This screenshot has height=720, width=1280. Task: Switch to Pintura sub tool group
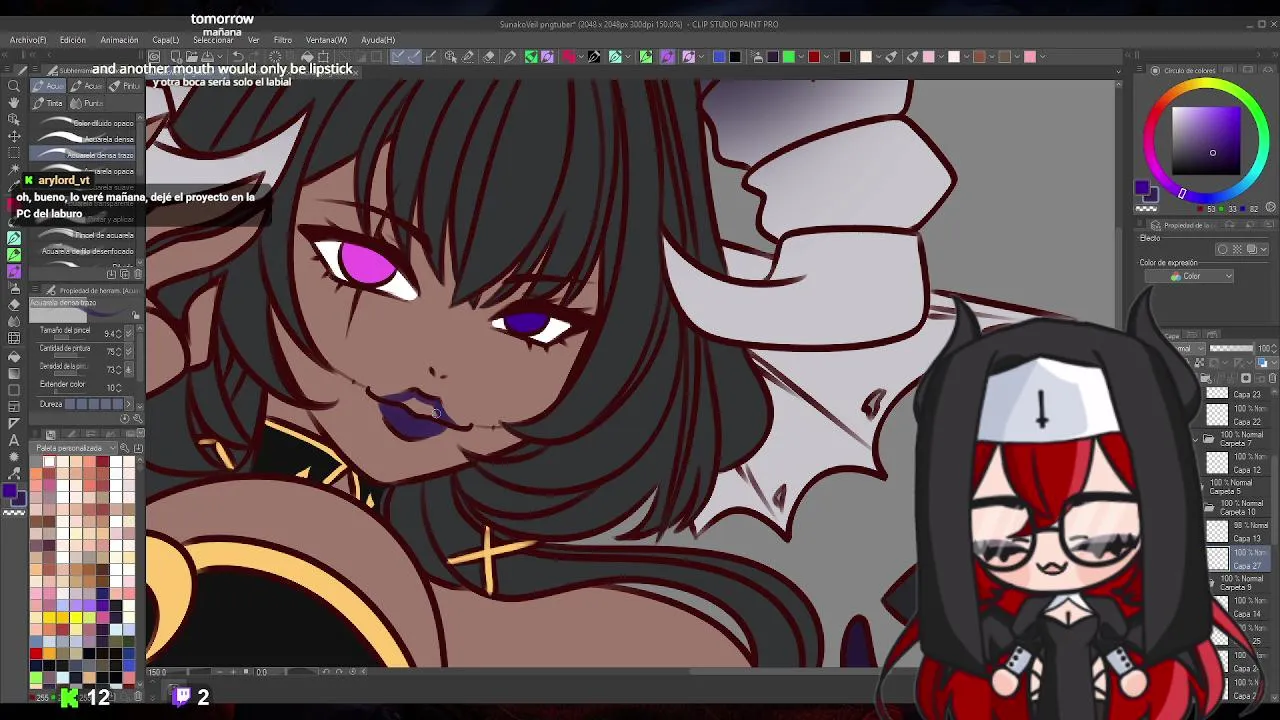tap(125, 86)
